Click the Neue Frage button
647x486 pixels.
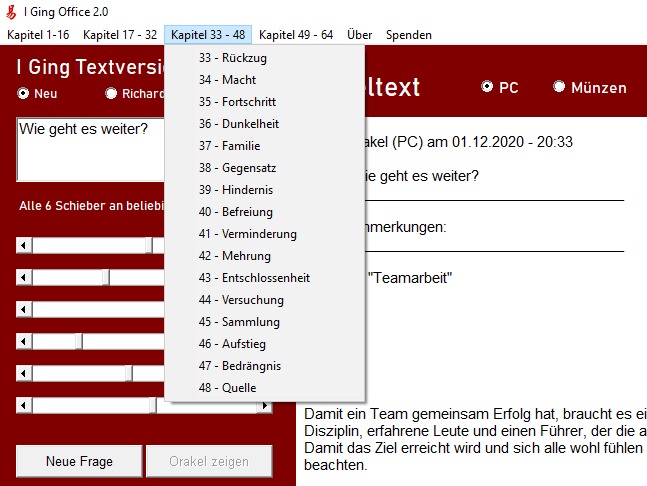click(79, 461)
